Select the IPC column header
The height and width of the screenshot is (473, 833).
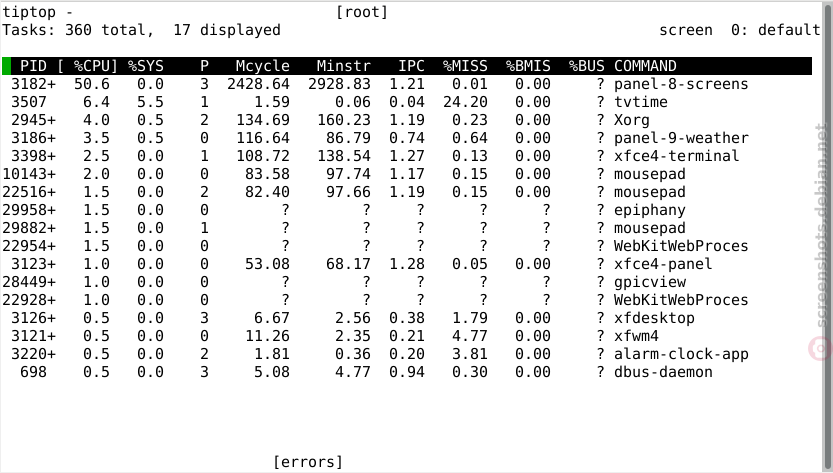pyautogui.click(x=411, y=66)
